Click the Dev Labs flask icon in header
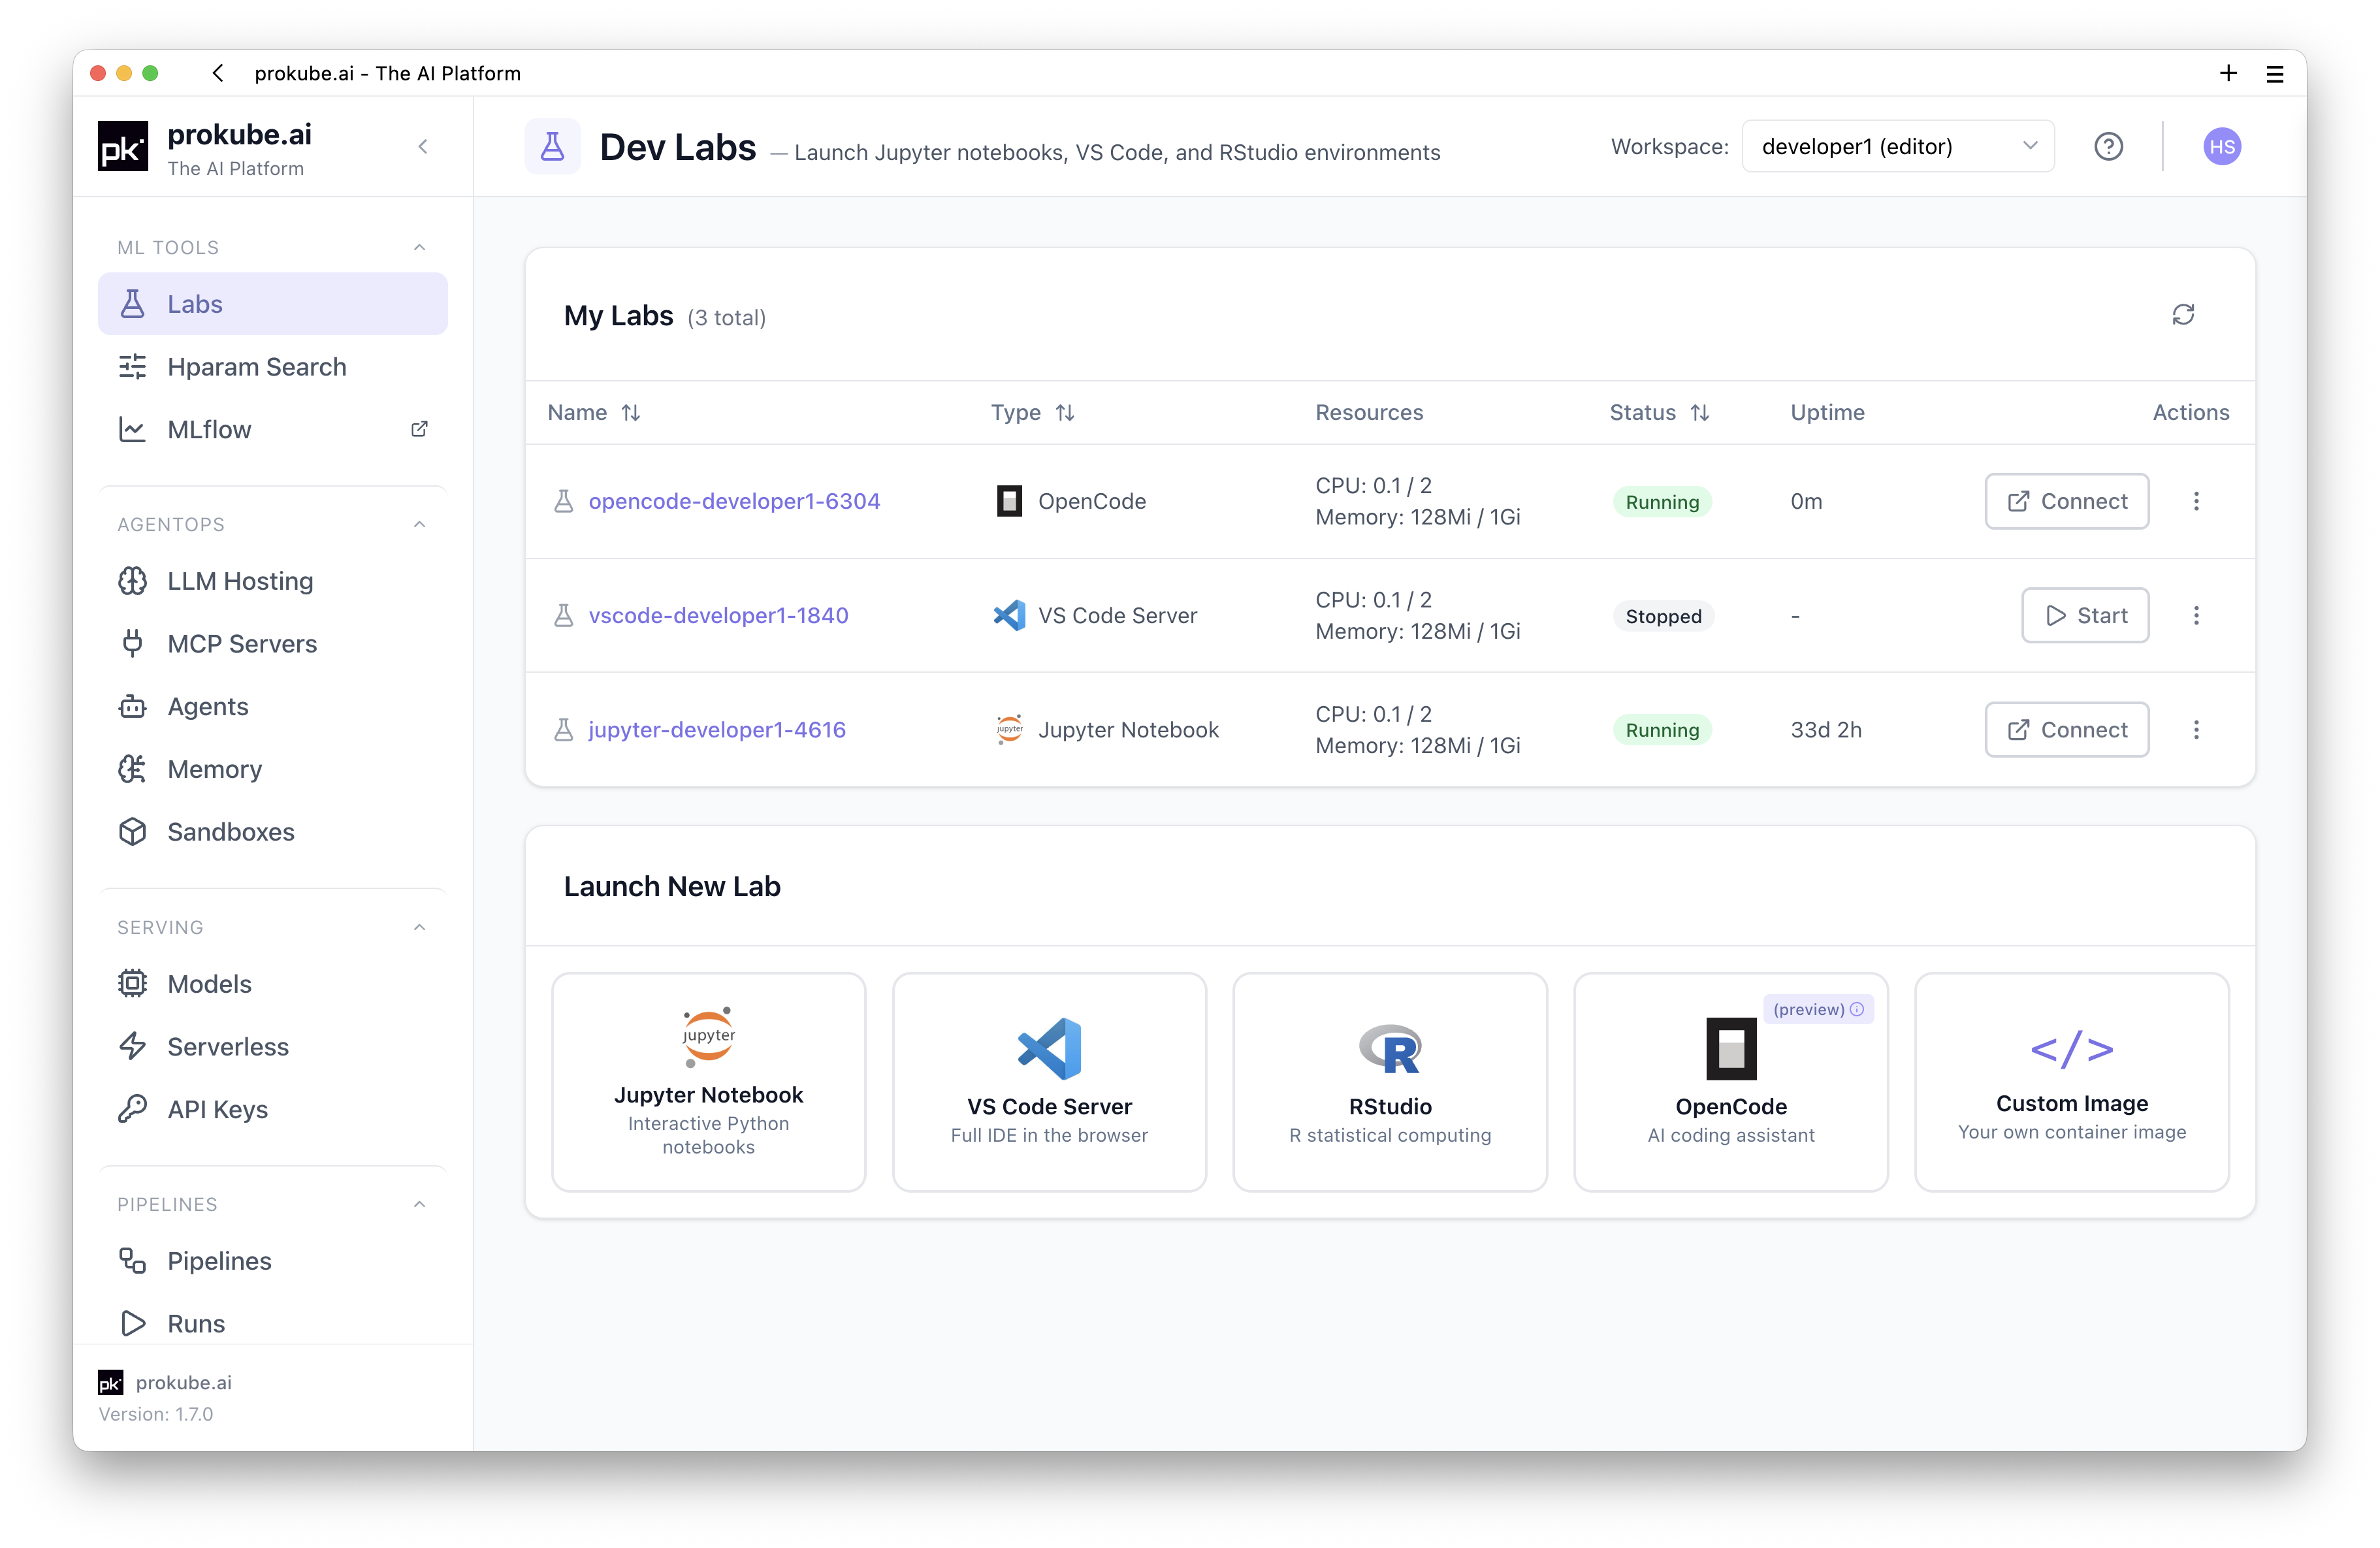 point(552,147)
